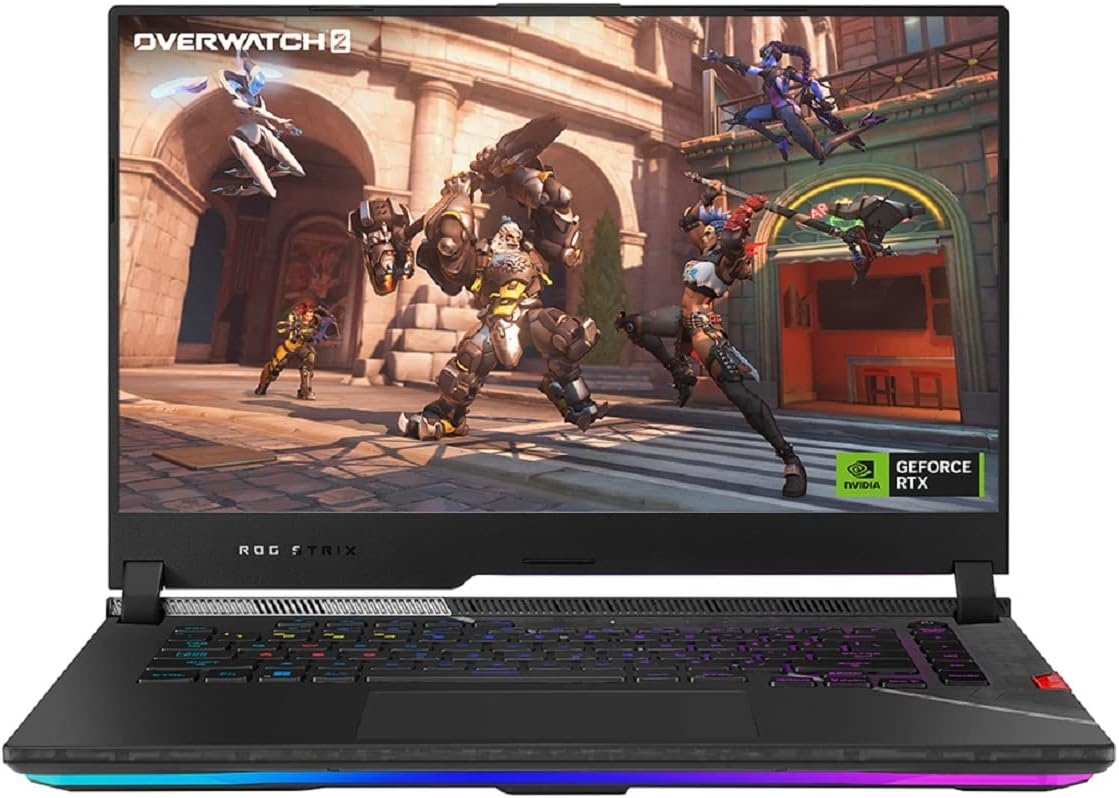
Task: Click the OVERWATCH 2 logo on the laptop screen
Action: (x=242, y=42)
